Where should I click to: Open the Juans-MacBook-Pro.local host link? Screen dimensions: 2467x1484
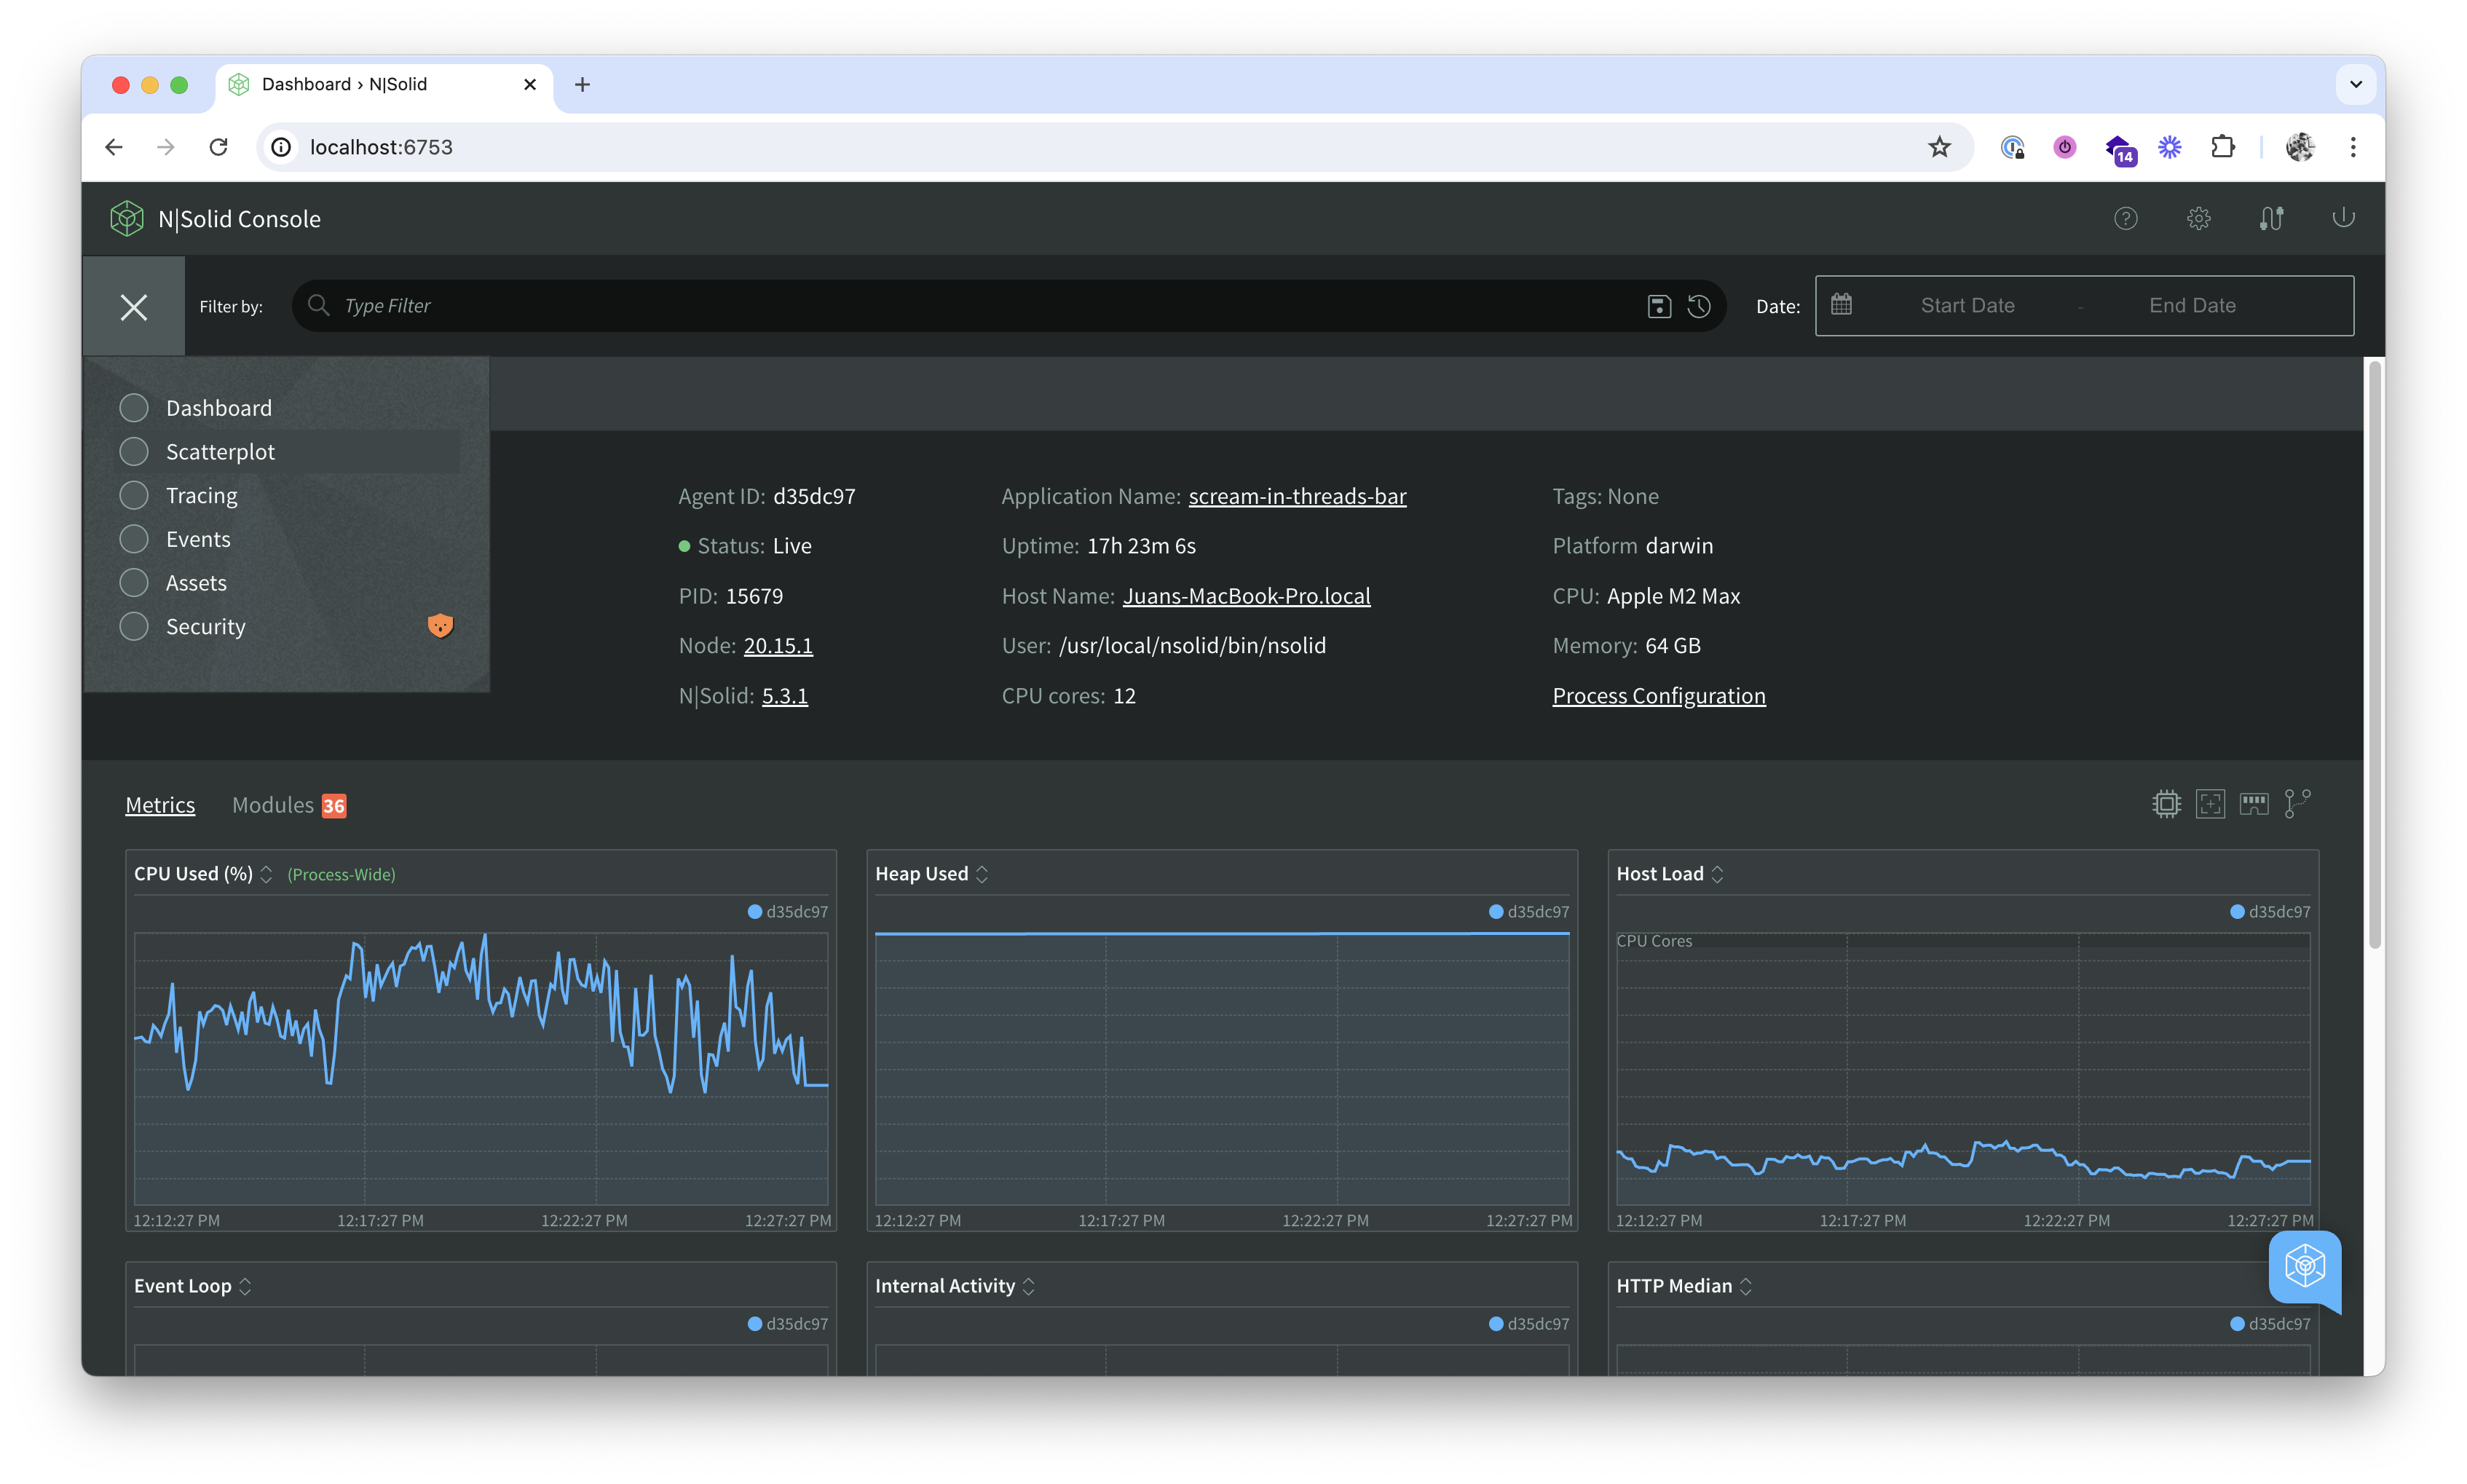(x=1246, y=596)
